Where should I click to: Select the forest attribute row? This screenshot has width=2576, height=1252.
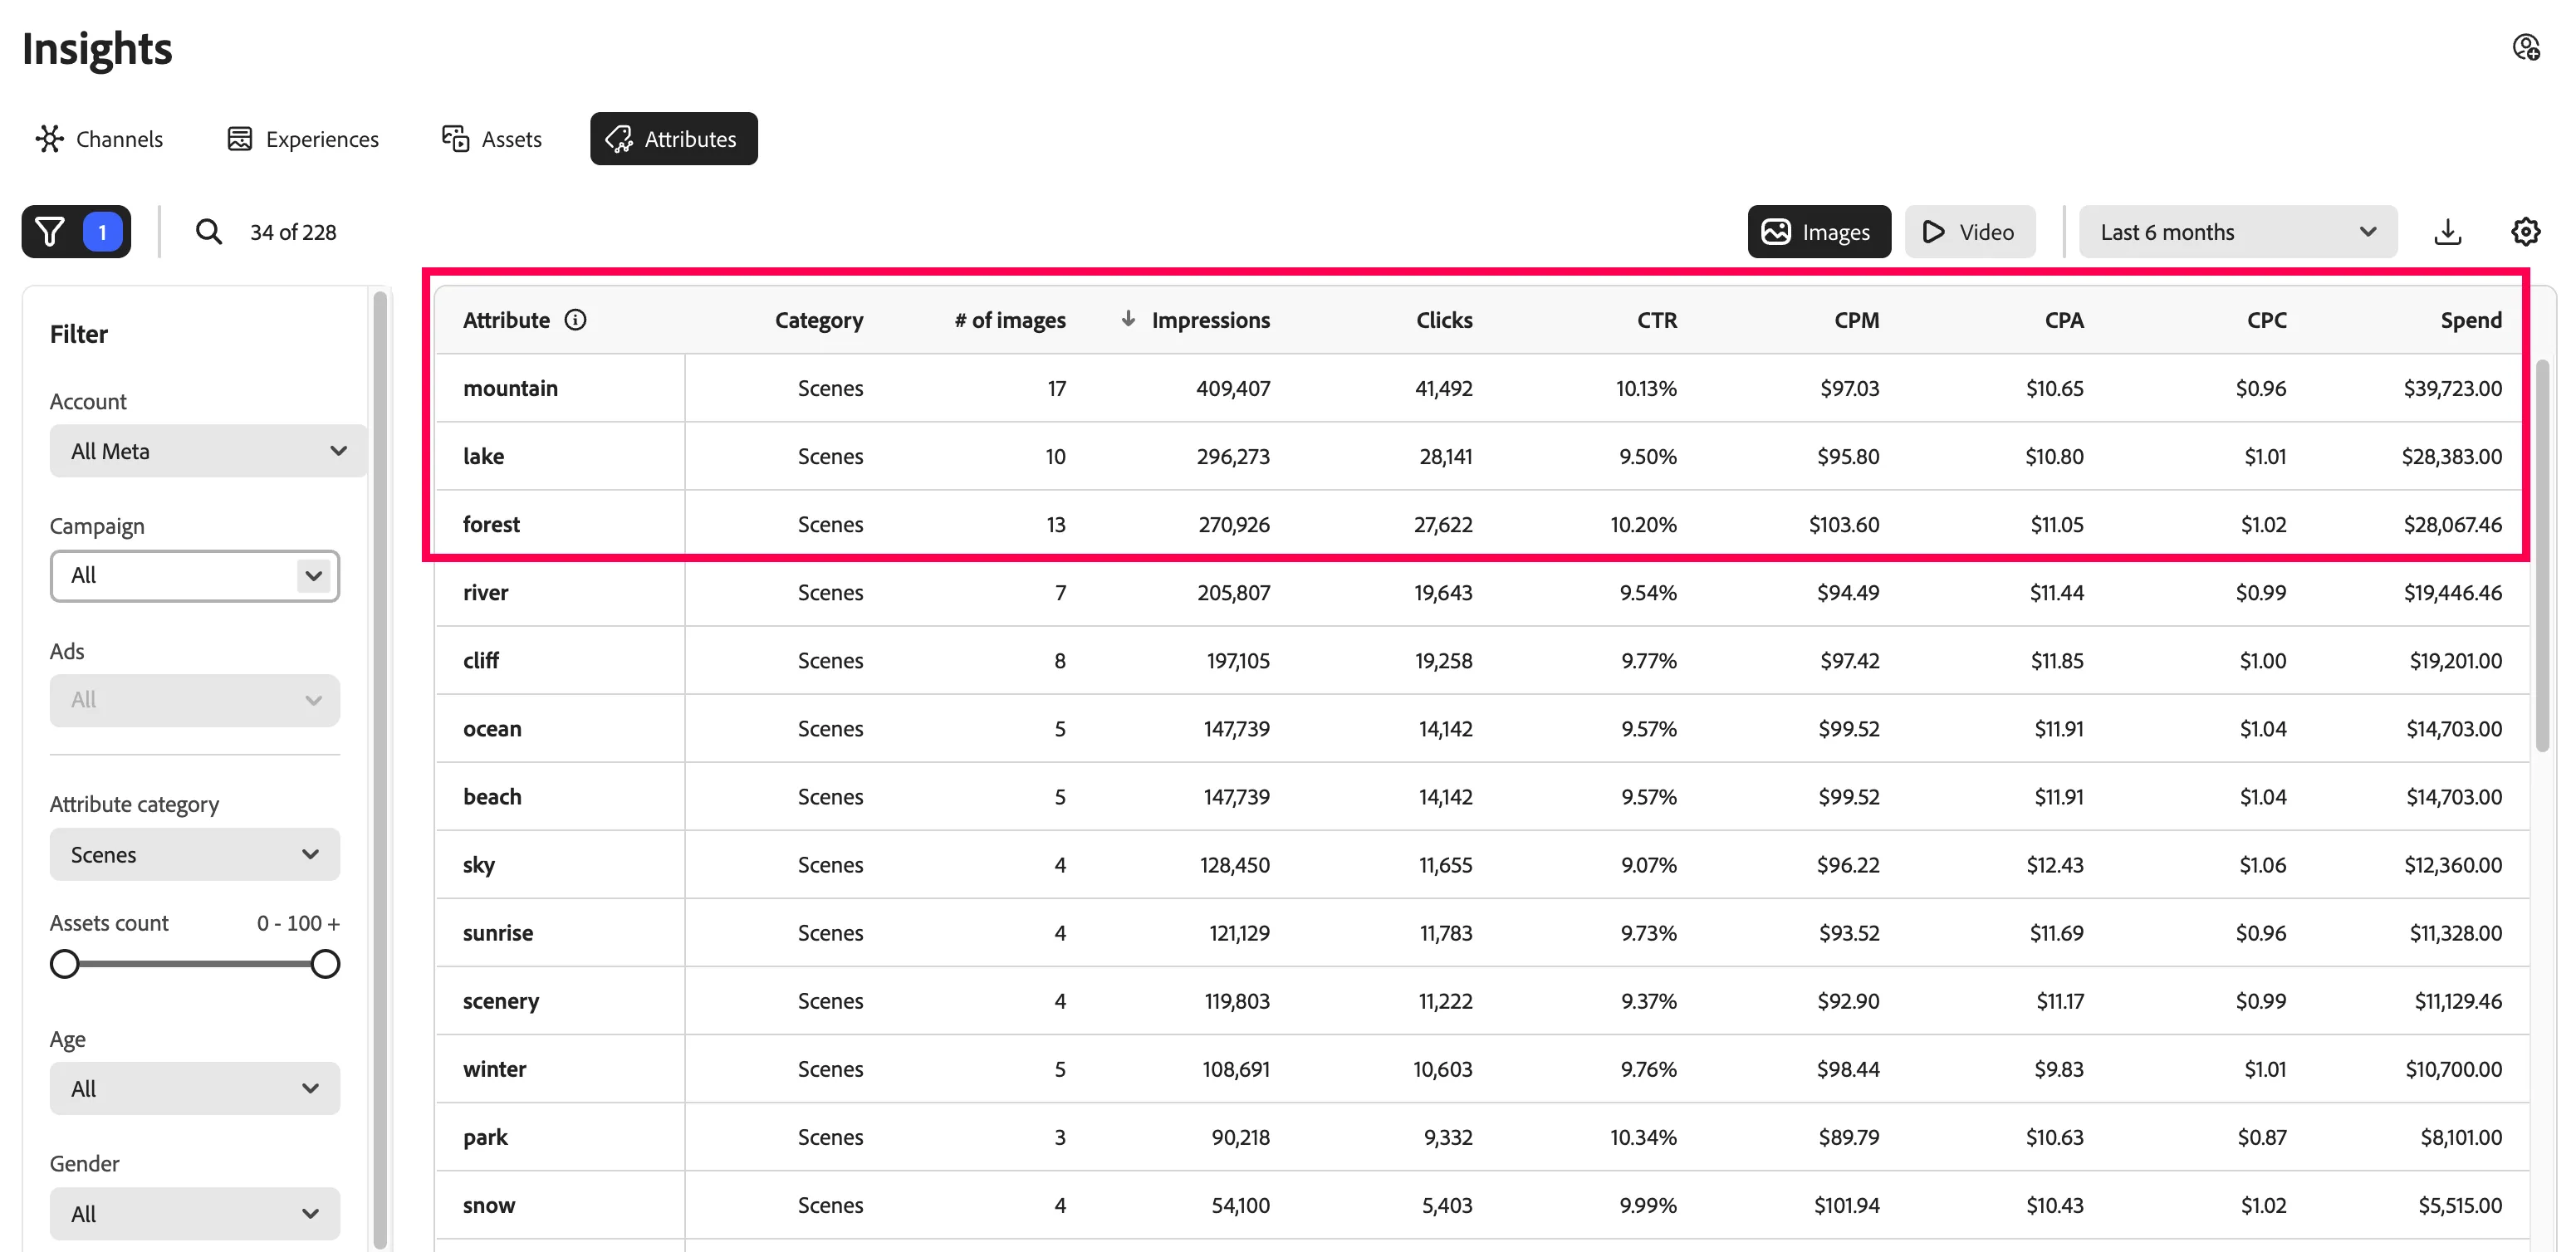(1482, 524)
